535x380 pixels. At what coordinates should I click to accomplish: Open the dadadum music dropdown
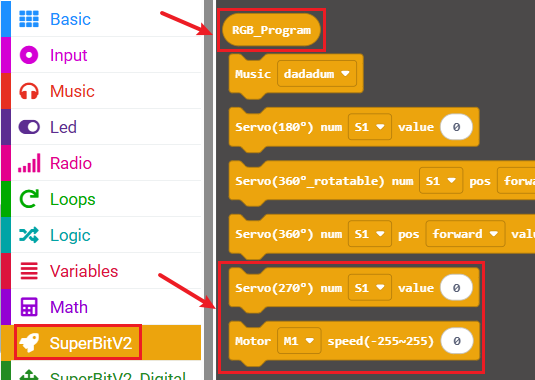click(317, 74)
